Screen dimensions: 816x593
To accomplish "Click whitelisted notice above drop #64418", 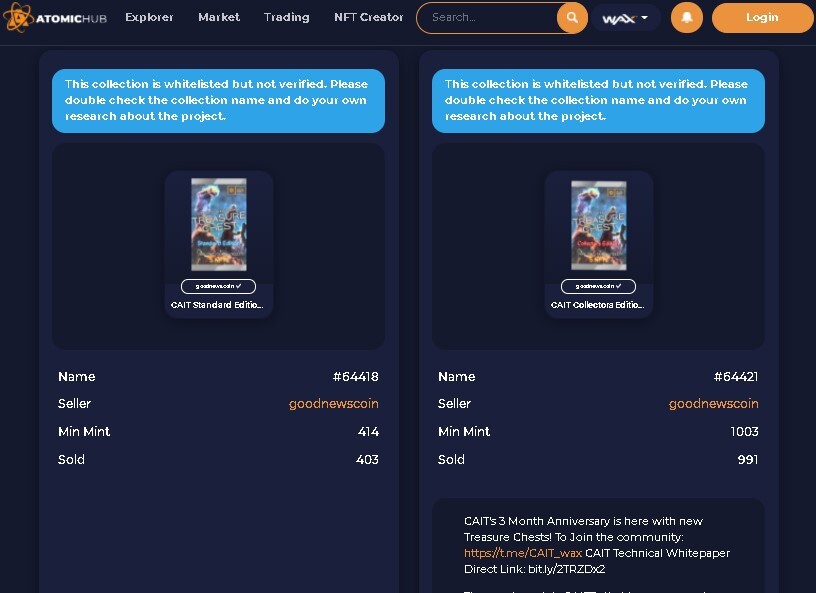I will click(218, 100).
